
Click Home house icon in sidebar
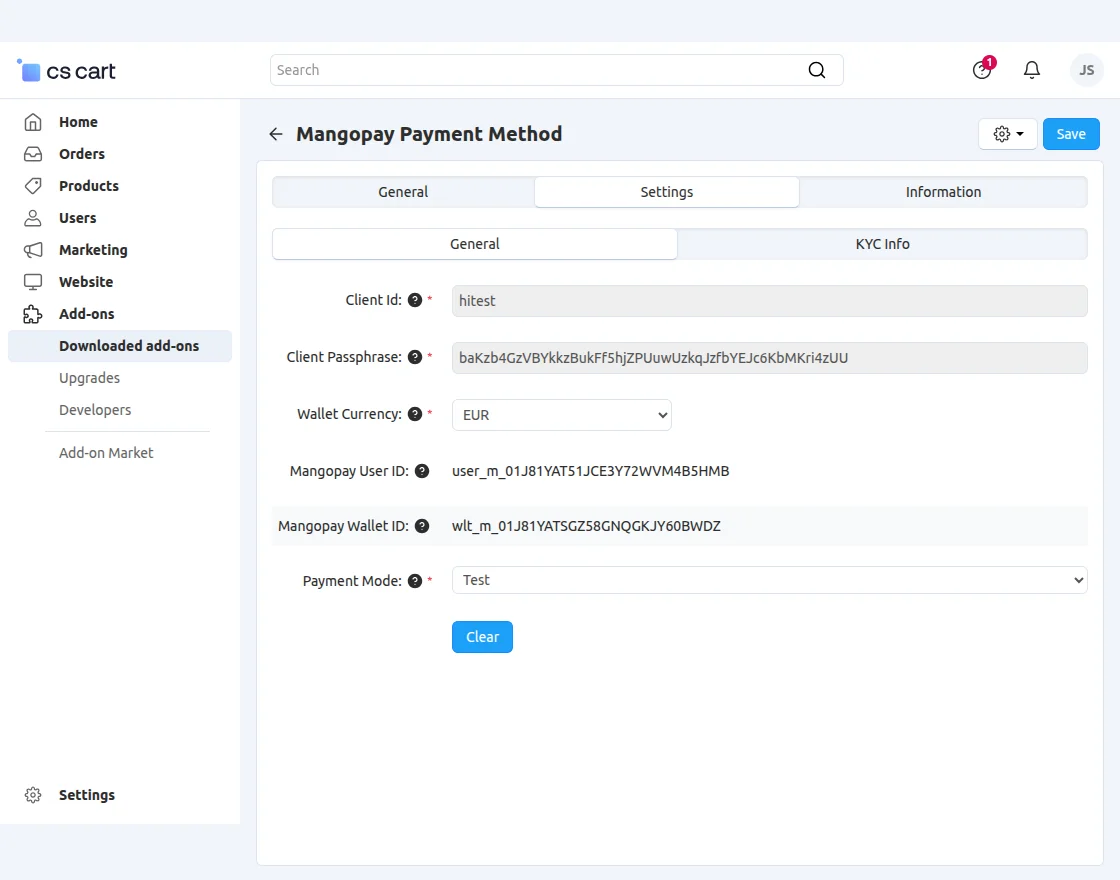[x=33, y=122]
